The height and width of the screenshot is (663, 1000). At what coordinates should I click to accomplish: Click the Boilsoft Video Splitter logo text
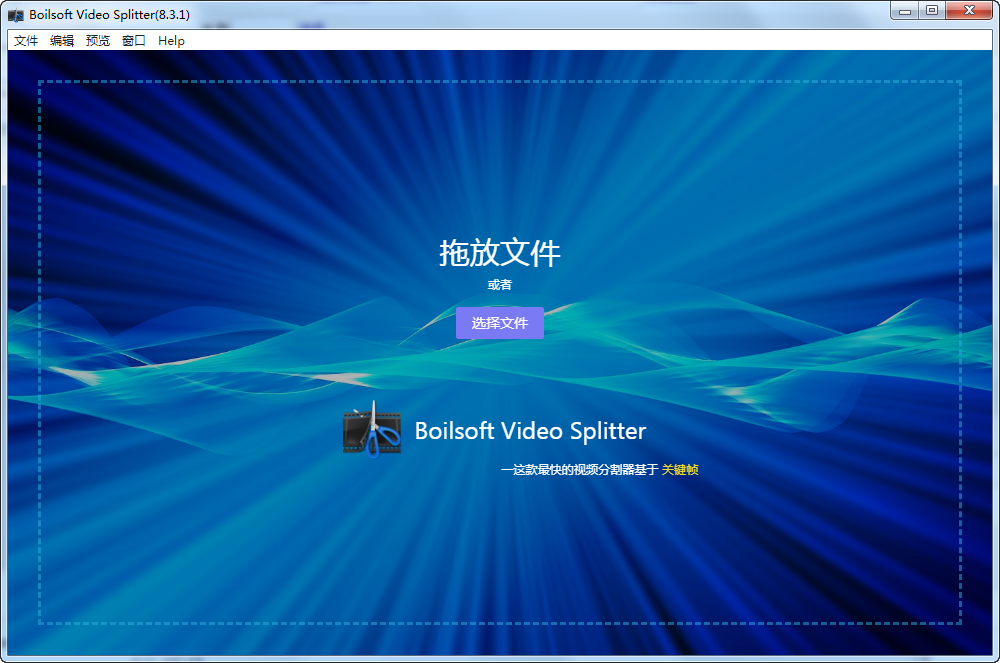pyautogui.click(x=531, y=431)
